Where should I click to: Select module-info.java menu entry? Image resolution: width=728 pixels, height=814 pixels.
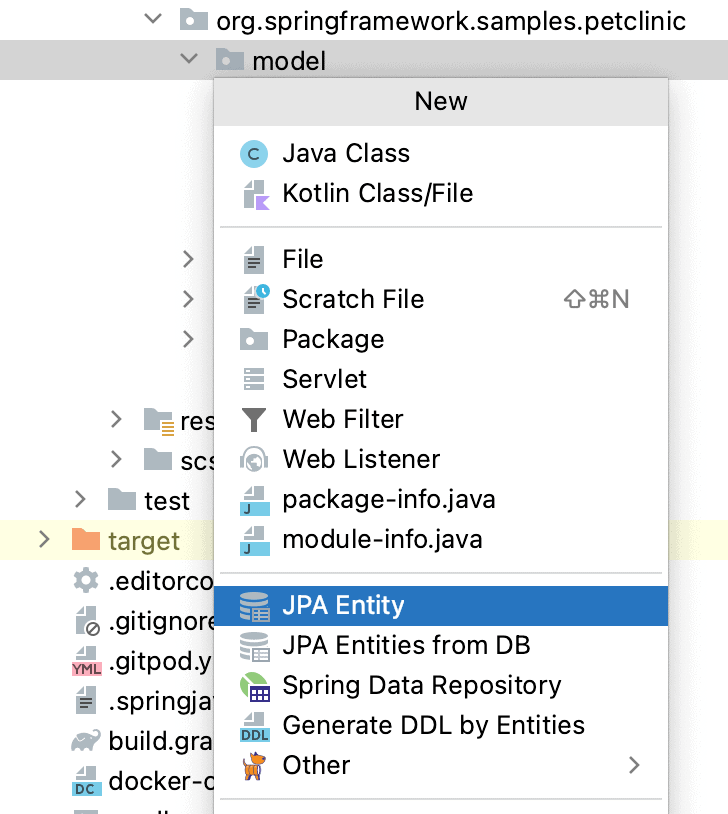coord(441,540)
